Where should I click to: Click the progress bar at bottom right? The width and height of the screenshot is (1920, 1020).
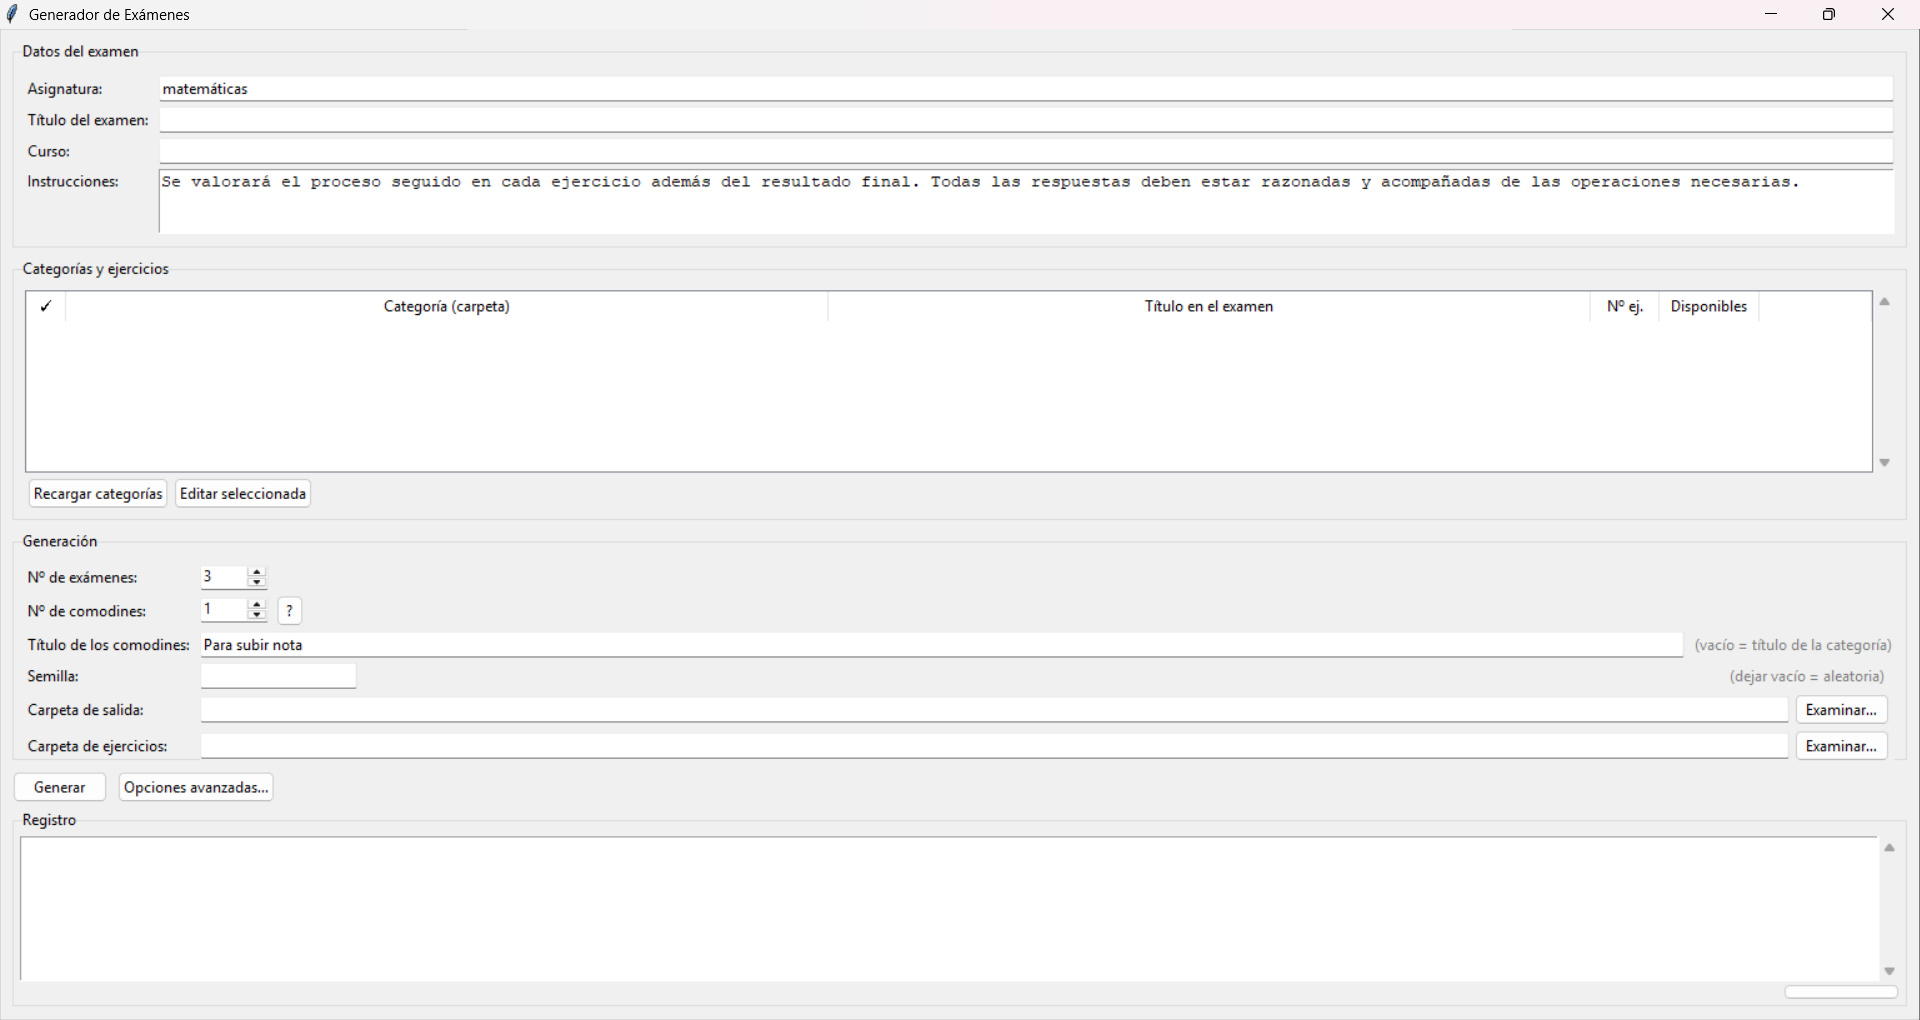pyautogui.click(x=1842, y=992)
